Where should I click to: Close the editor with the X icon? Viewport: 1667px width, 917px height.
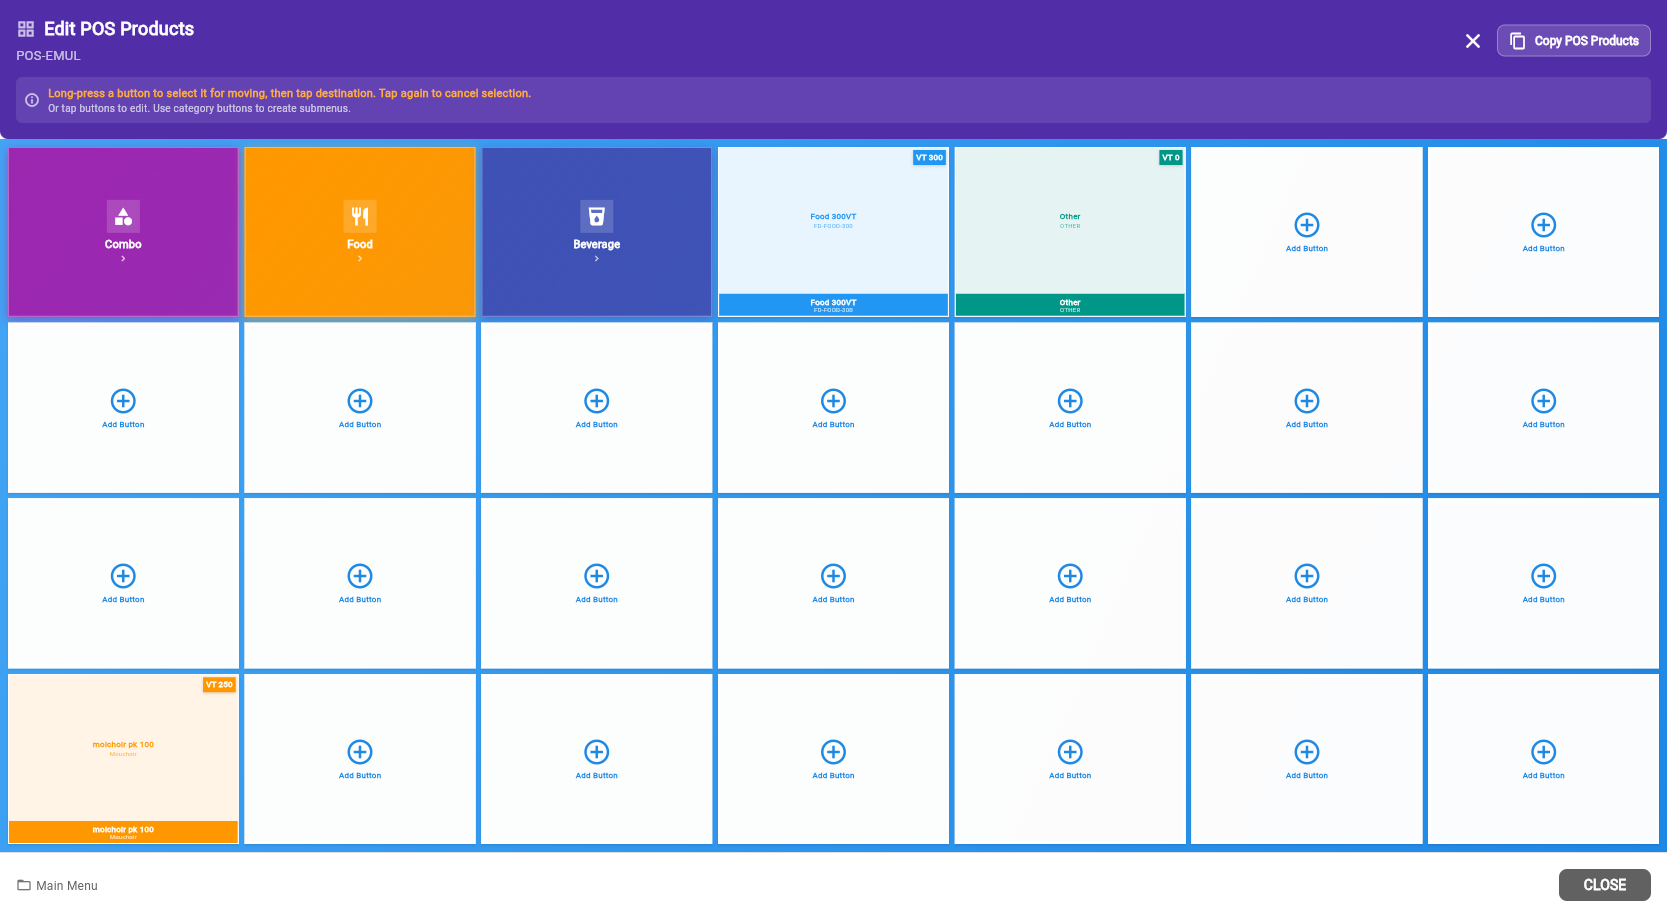tap(1473, 41)
